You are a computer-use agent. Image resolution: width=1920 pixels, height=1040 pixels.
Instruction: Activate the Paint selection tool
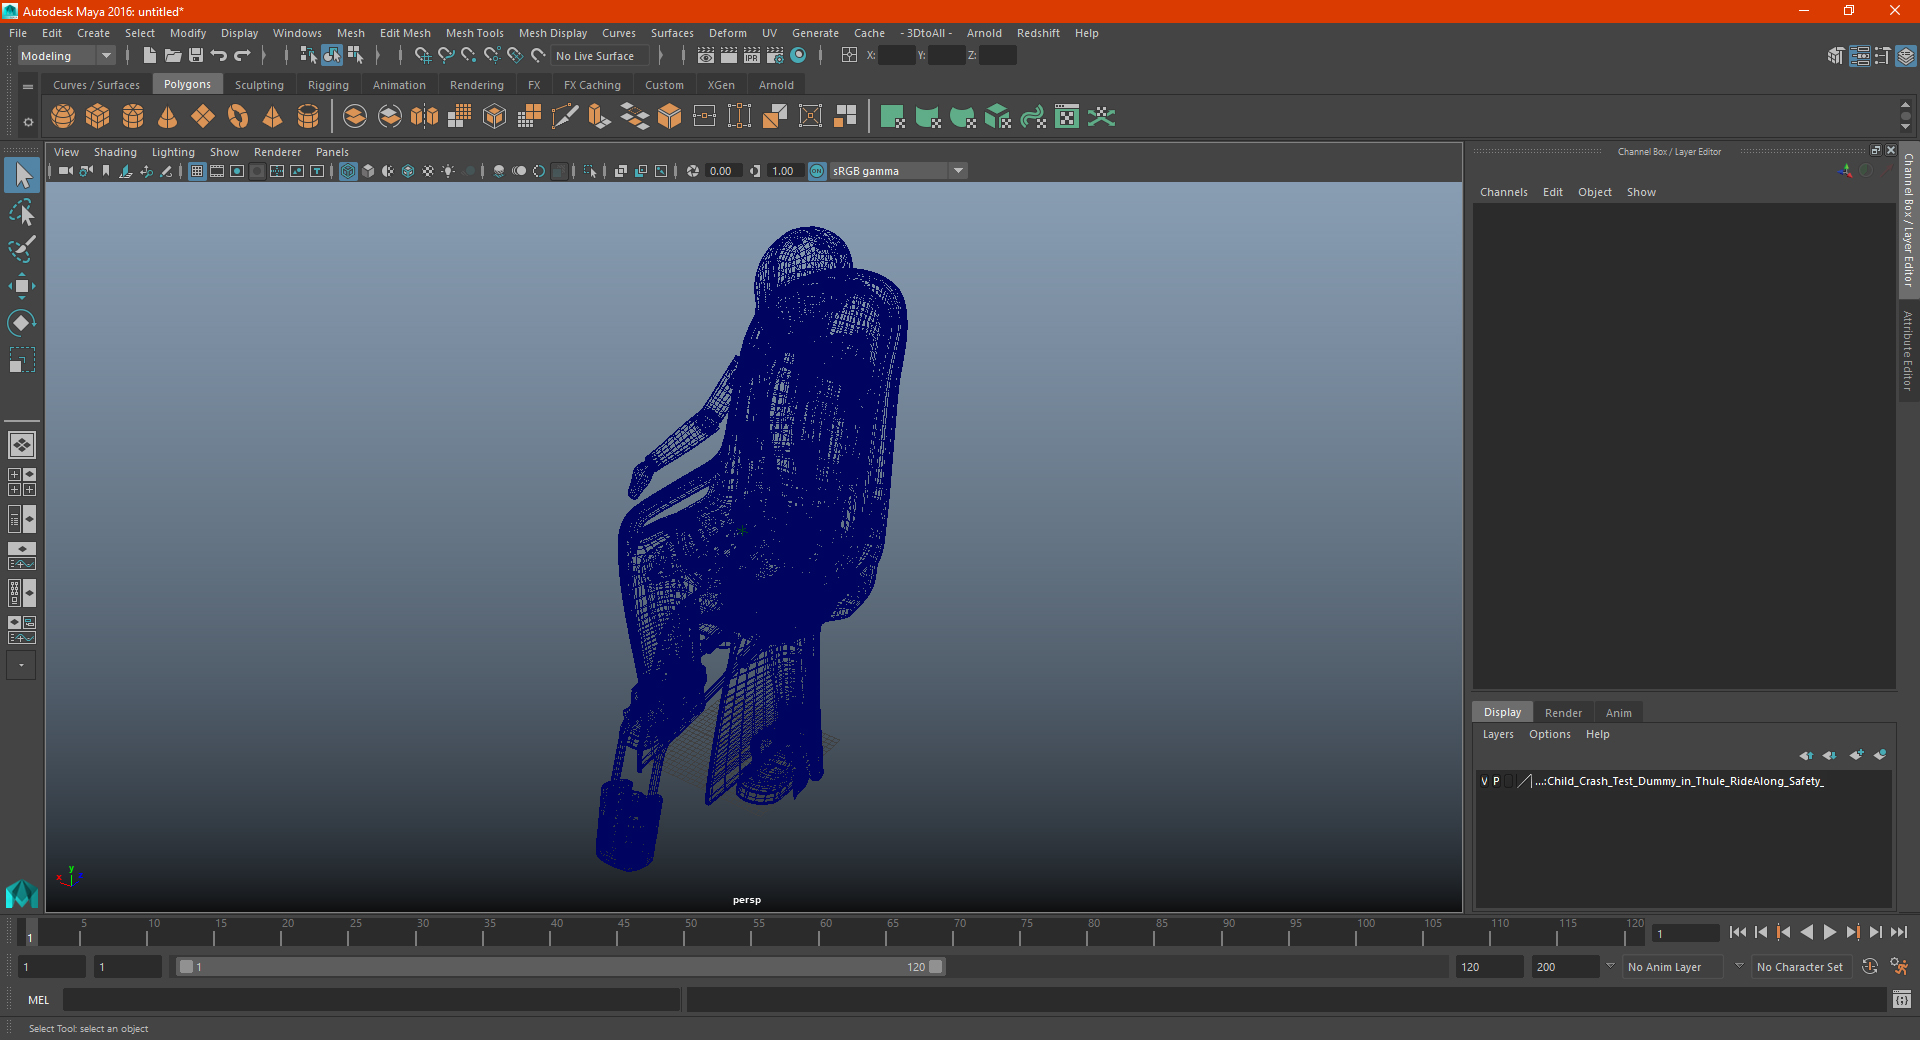click(22, 249)
